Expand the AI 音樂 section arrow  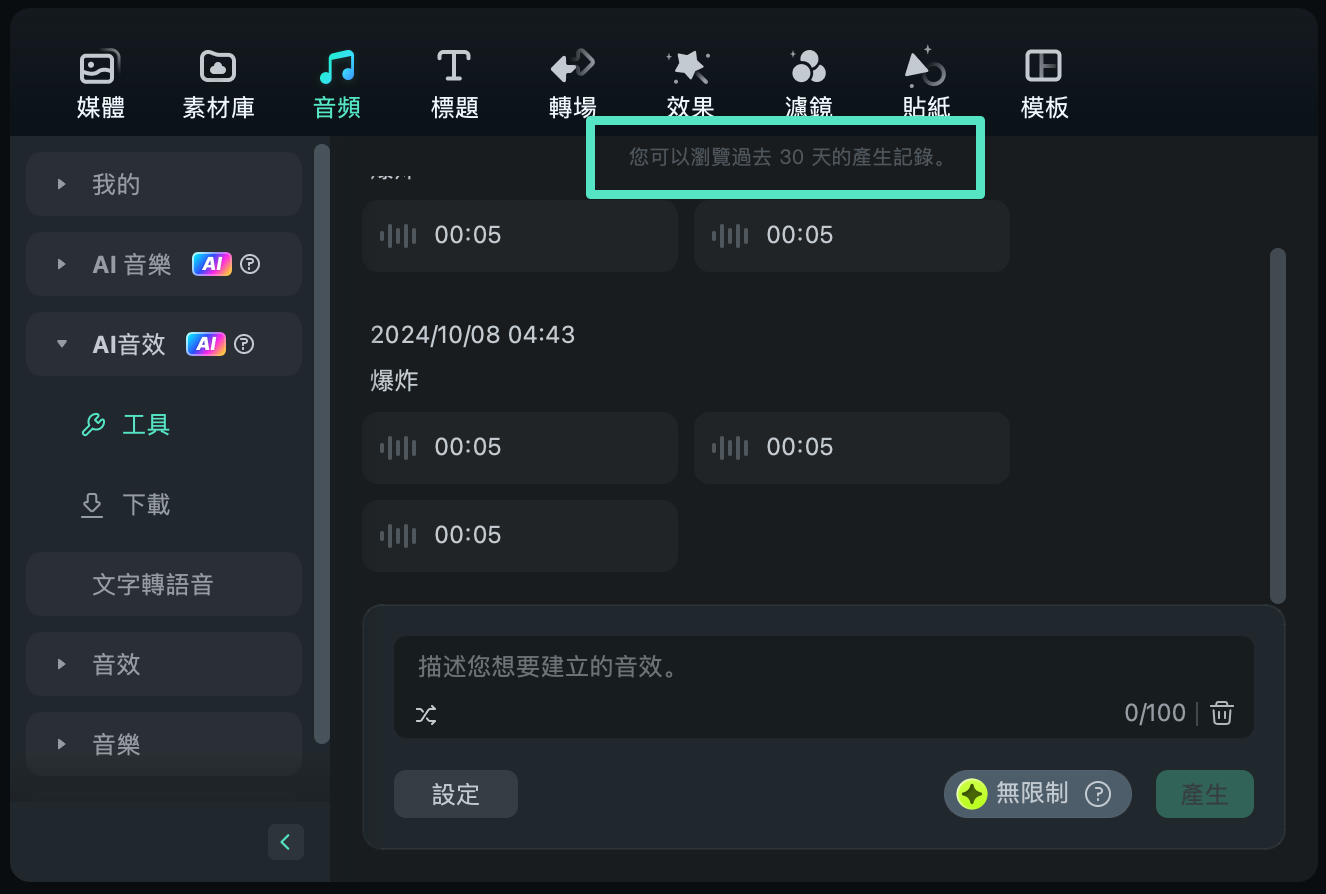62,264
